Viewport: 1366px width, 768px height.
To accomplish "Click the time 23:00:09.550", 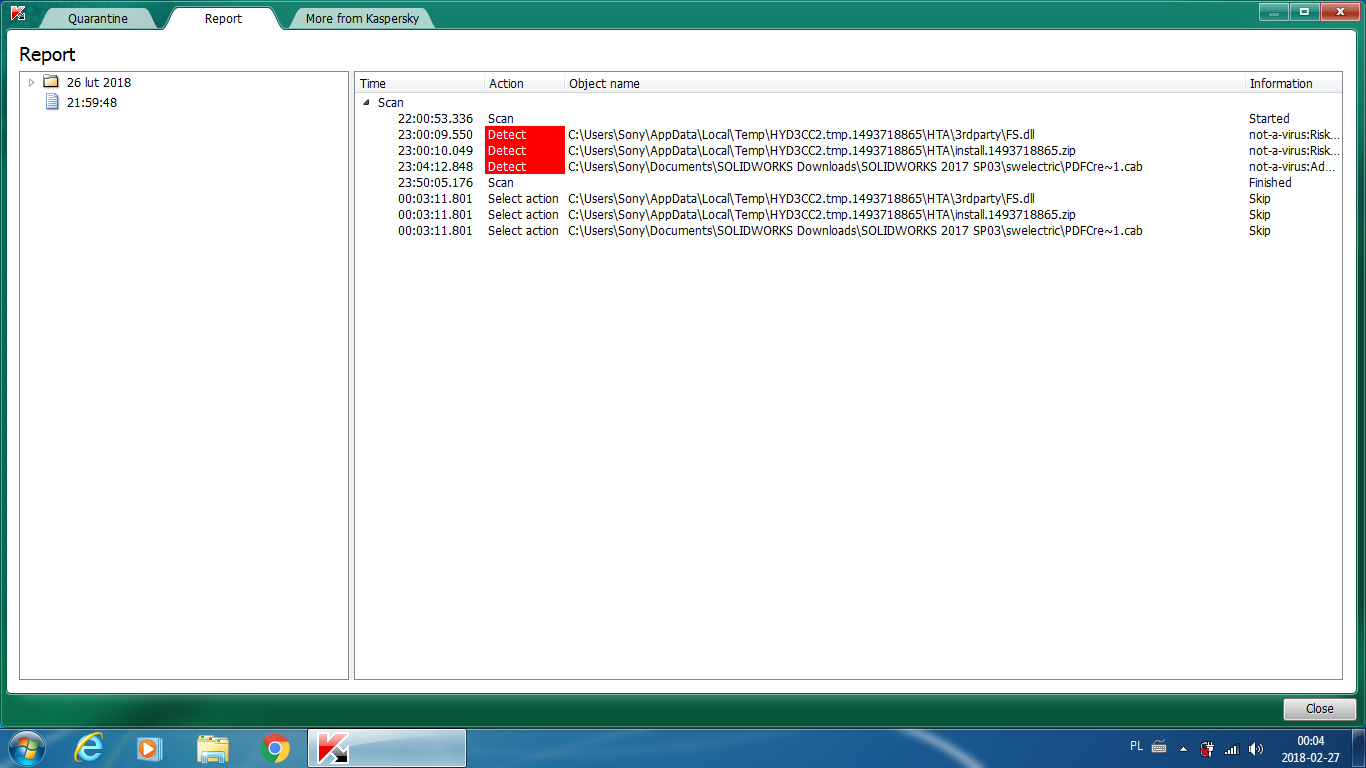I will [x=435, y=134].
